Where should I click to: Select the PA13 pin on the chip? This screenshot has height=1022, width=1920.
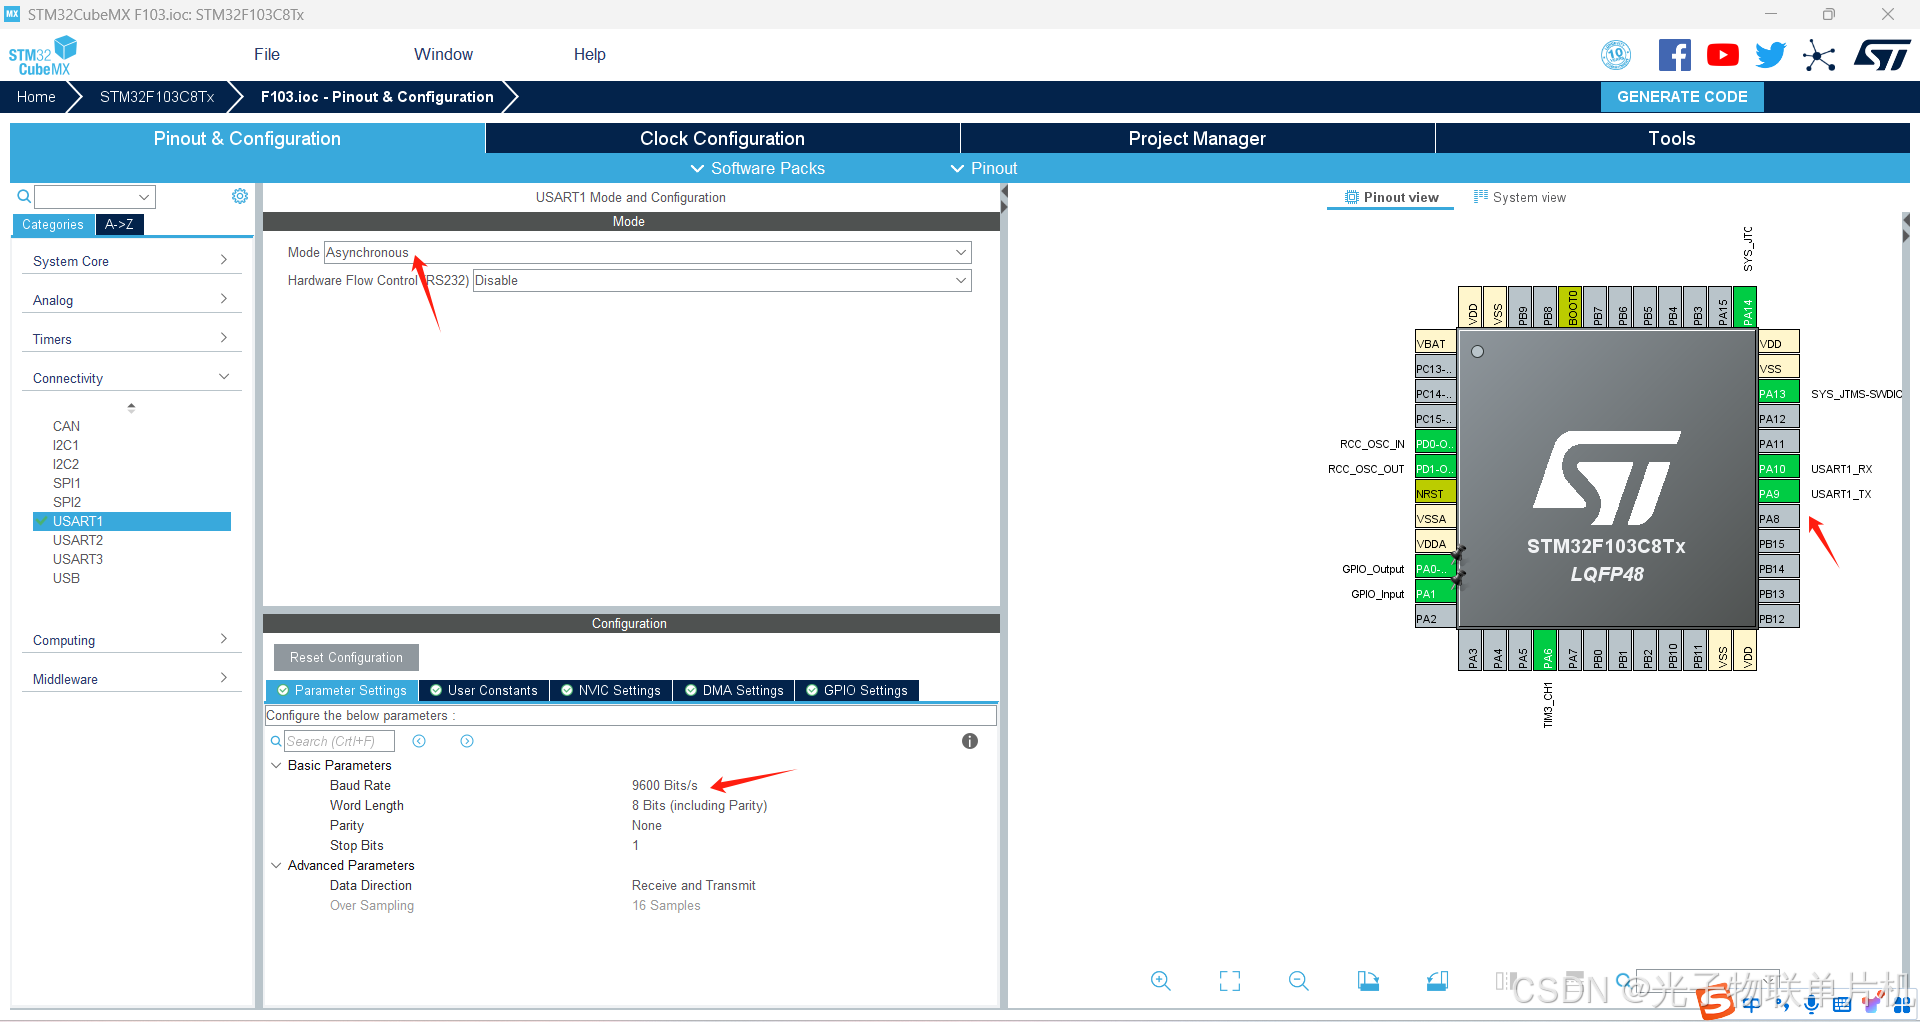coord(1779,393)
